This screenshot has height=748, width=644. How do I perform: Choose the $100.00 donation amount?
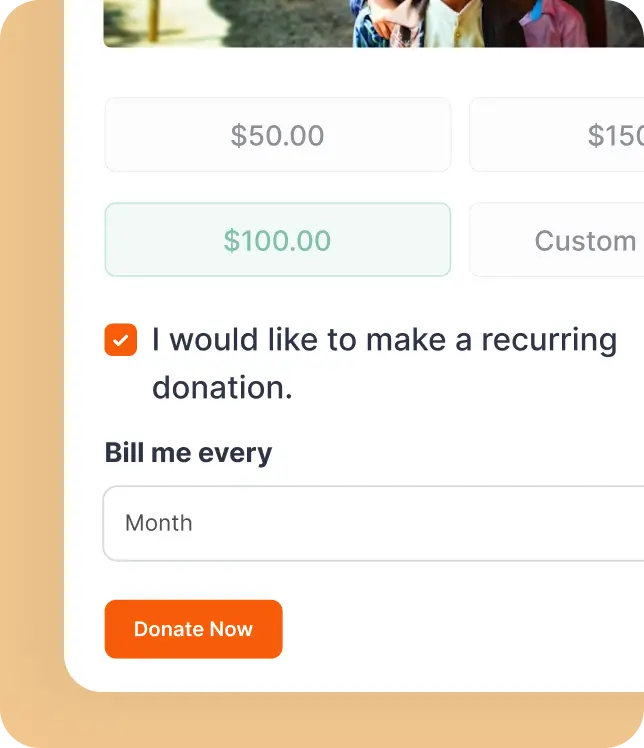[x=278, y=239]
